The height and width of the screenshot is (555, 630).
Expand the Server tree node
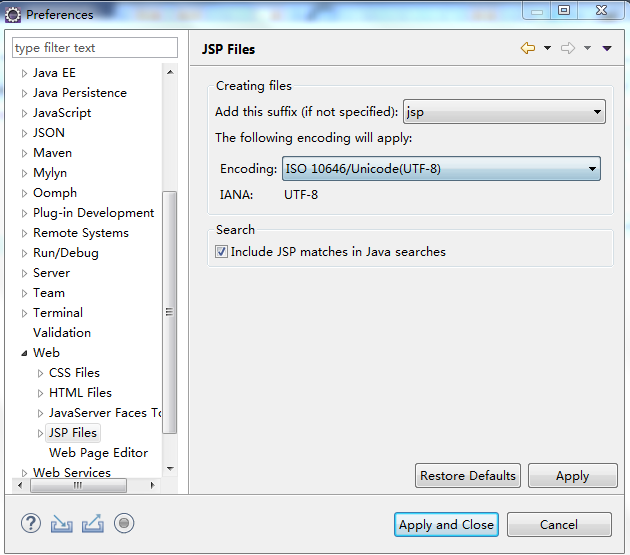(24, 274)
